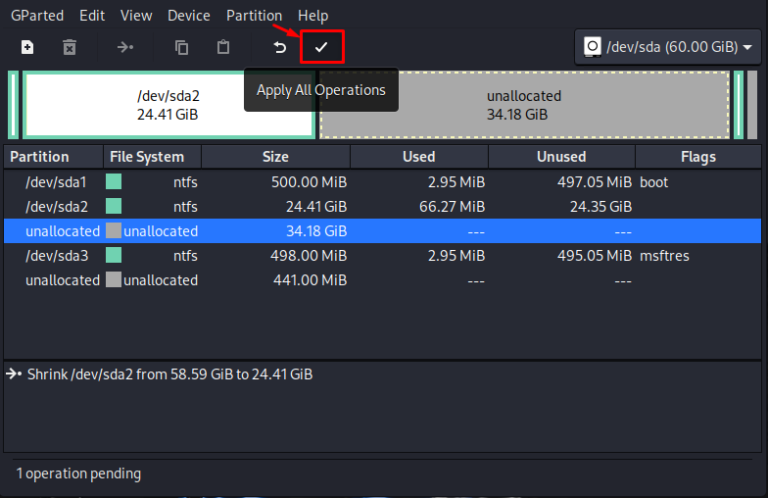The image size is (768, 498).
Task: Click the New partition toolbar icon
Action: click(27, 47)
